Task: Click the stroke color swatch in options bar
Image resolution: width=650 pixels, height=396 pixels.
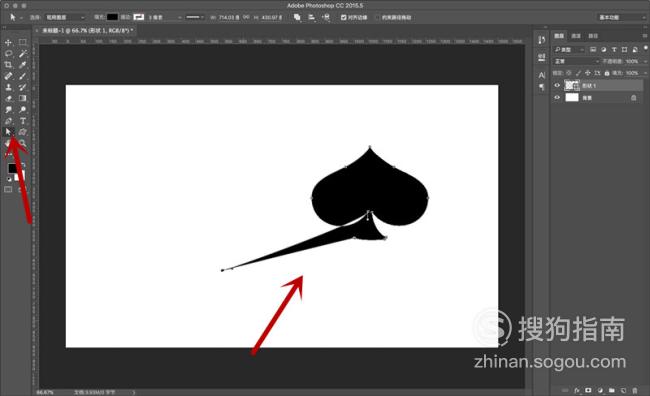Action: (138, 17)
